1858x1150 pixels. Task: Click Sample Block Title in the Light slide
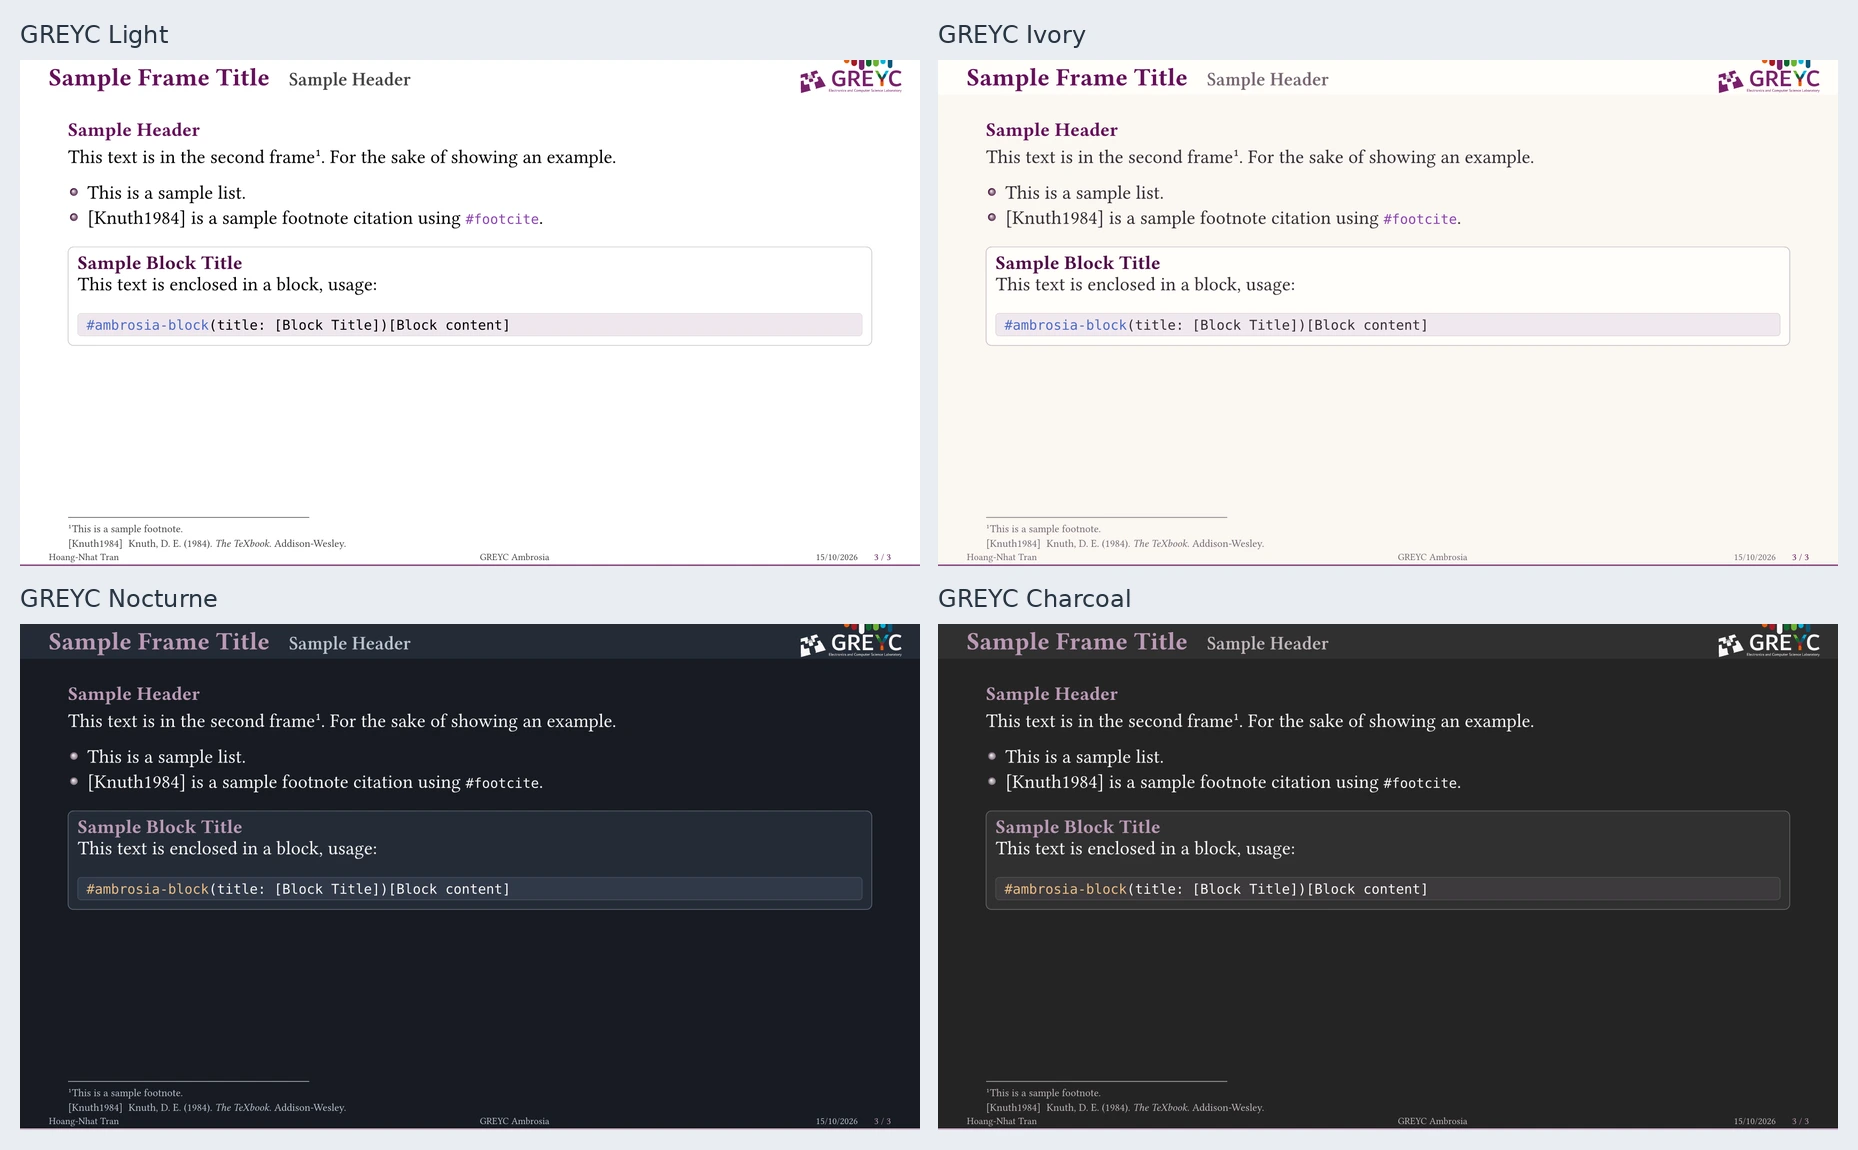[x=160, y=263]
